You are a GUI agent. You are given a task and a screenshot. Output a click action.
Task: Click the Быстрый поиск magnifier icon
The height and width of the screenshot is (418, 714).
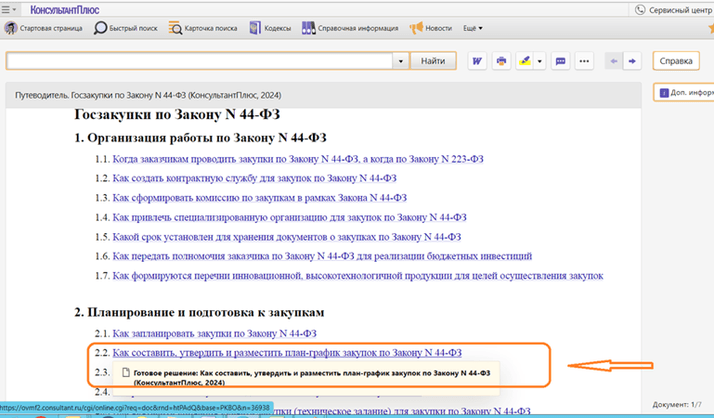pos(100,28)
